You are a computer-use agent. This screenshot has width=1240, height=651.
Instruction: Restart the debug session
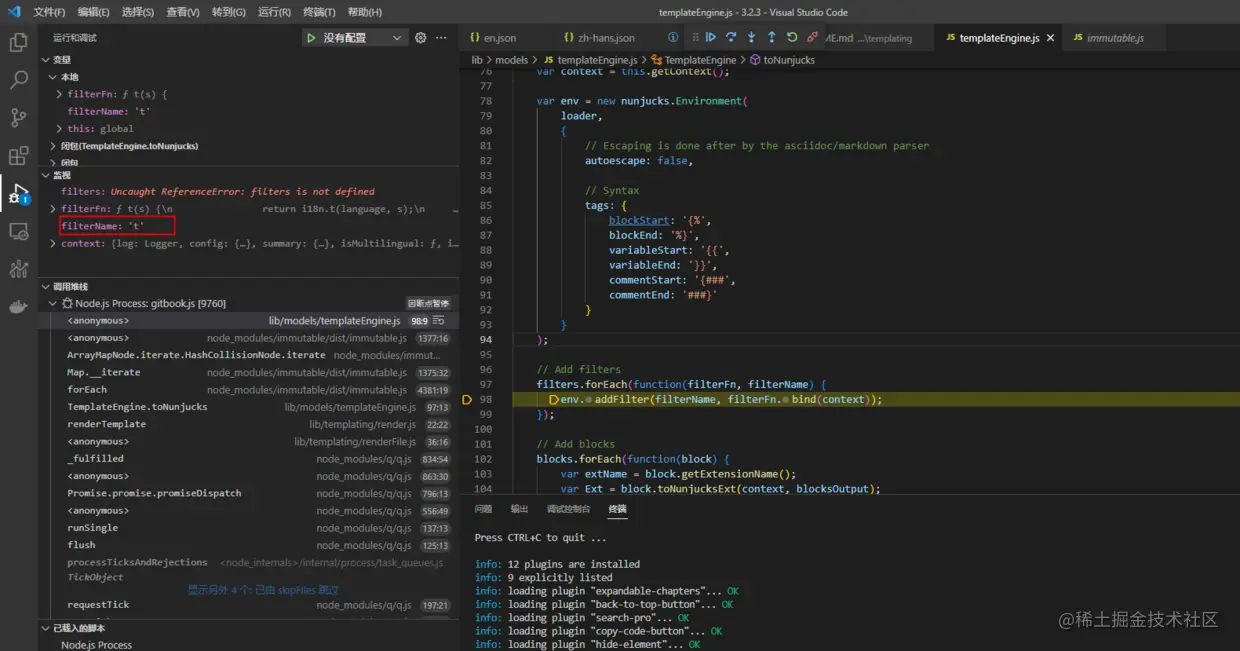(792, 38)
